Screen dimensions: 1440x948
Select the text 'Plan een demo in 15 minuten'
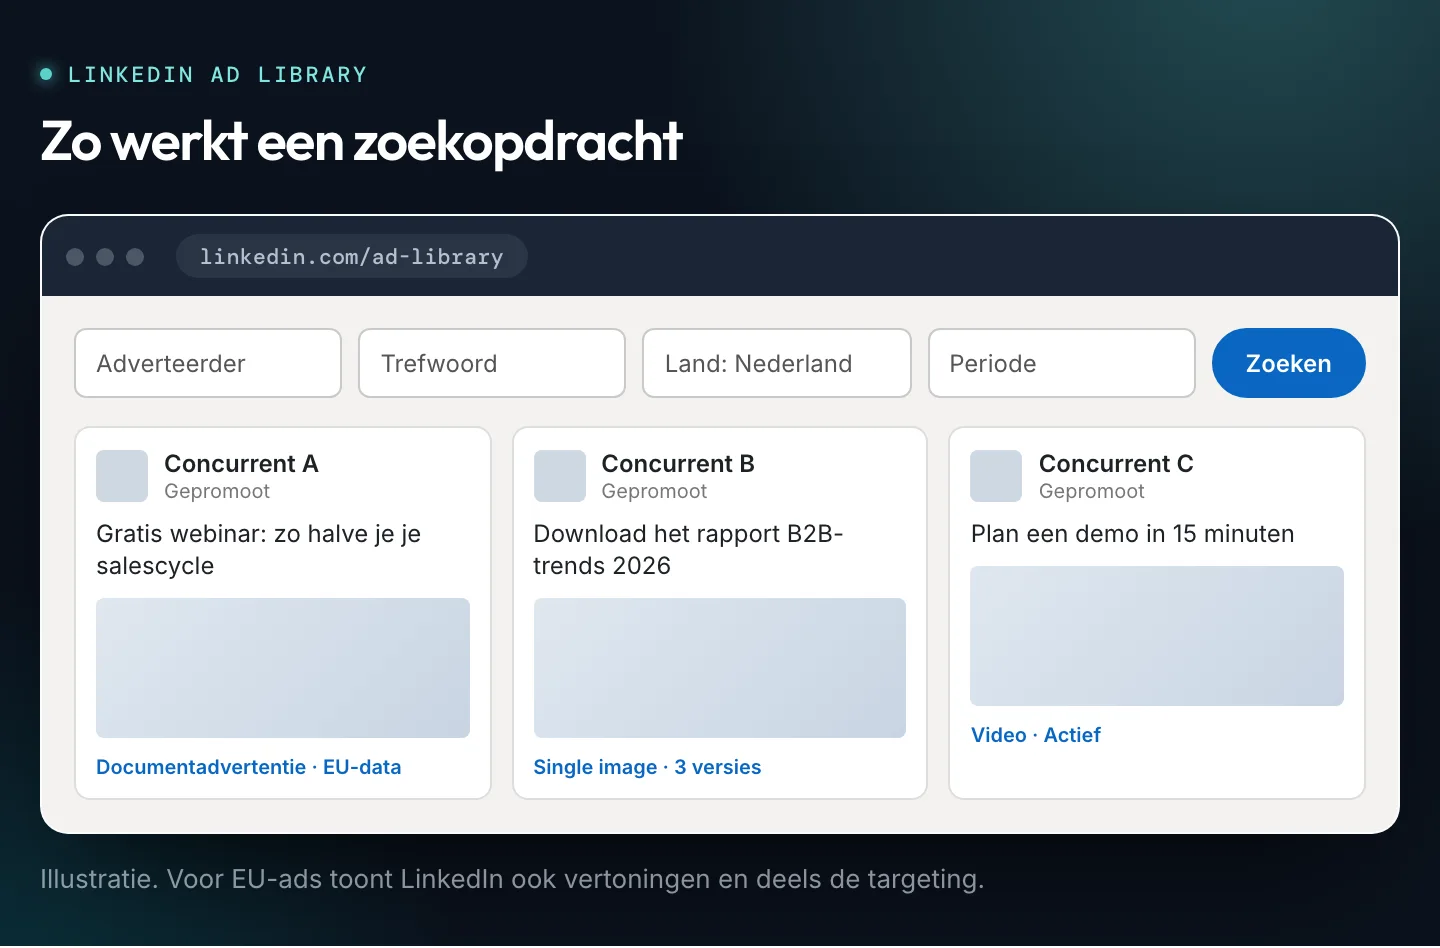(x=1133, y=534)
